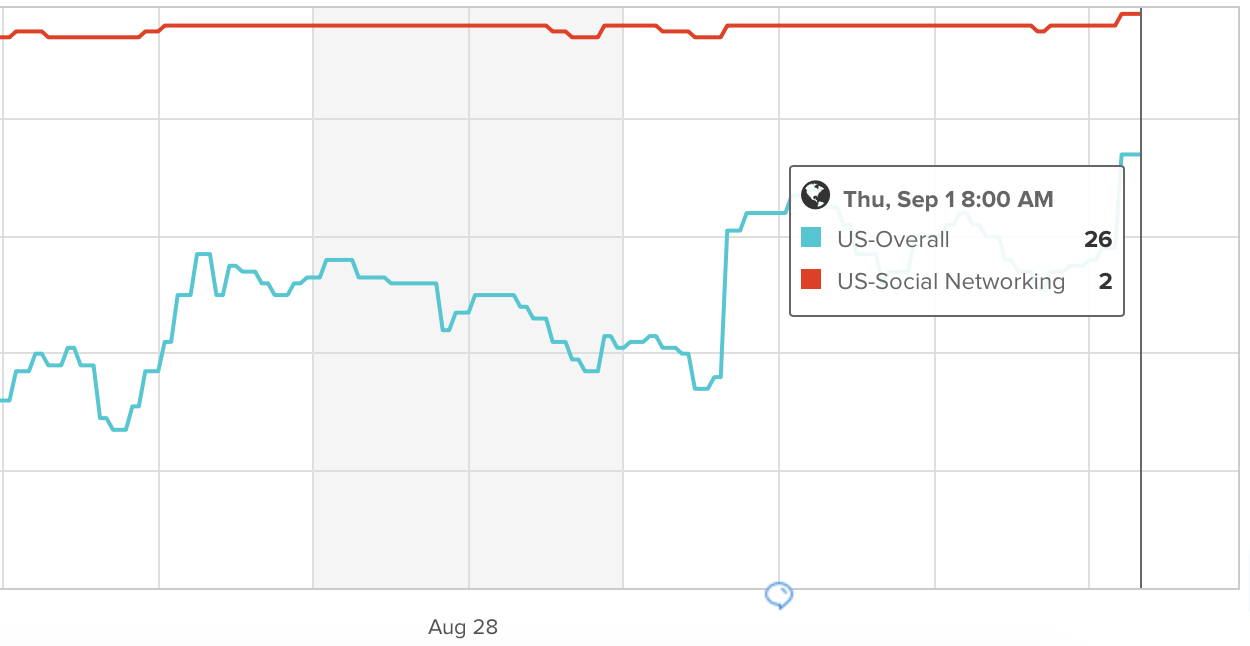Screen dimensions: 1250x646
Task: Click the US-Social Networking rank value 2
Action: coord(1105,282)
